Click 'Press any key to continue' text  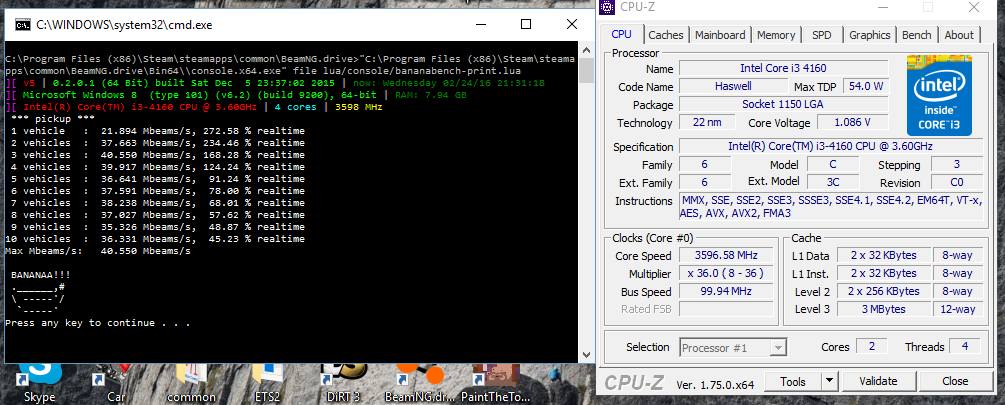[97, 323]
